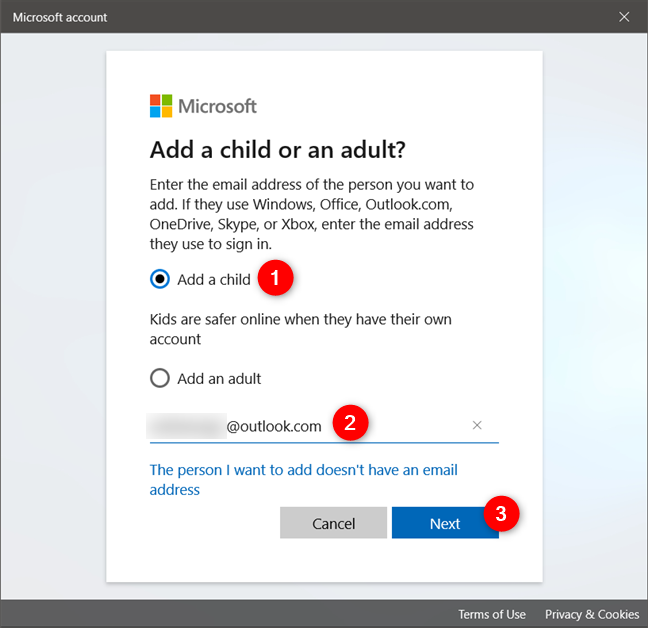Click the Next button
The width and height of the screenshot is (648, 628).
tap(445, 523)
